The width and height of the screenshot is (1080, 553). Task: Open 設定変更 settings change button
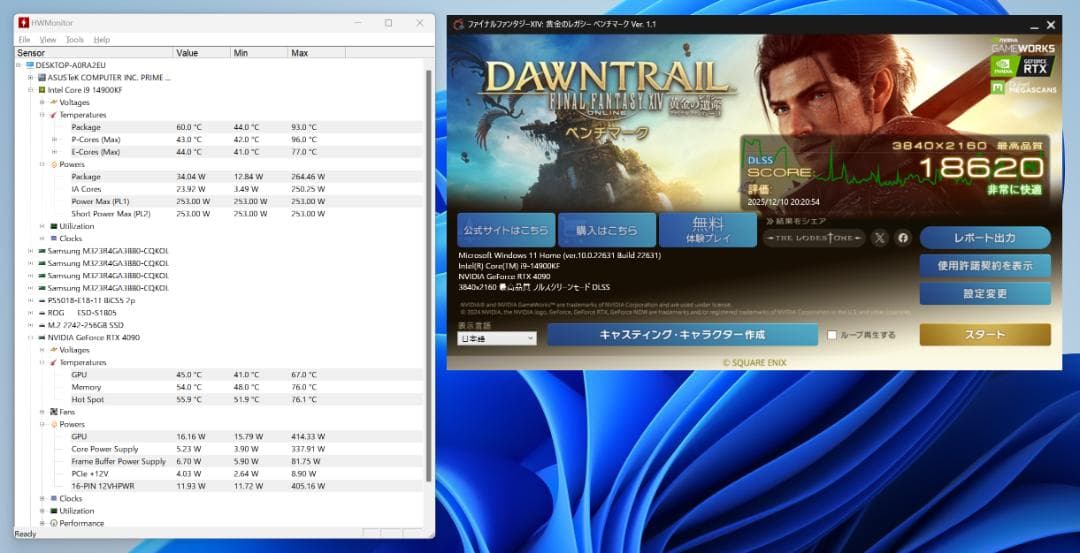985,293
